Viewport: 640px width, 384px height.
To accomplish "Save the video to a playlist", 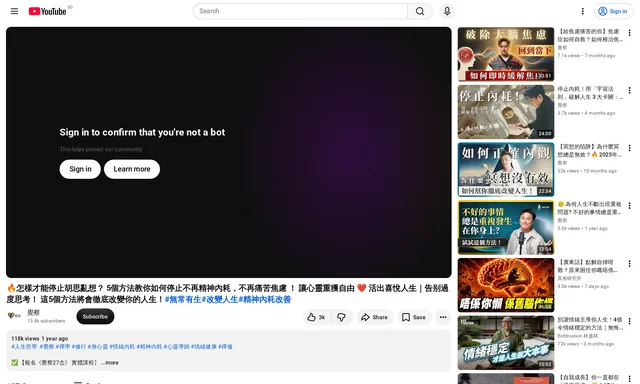I will click(414, 317).
